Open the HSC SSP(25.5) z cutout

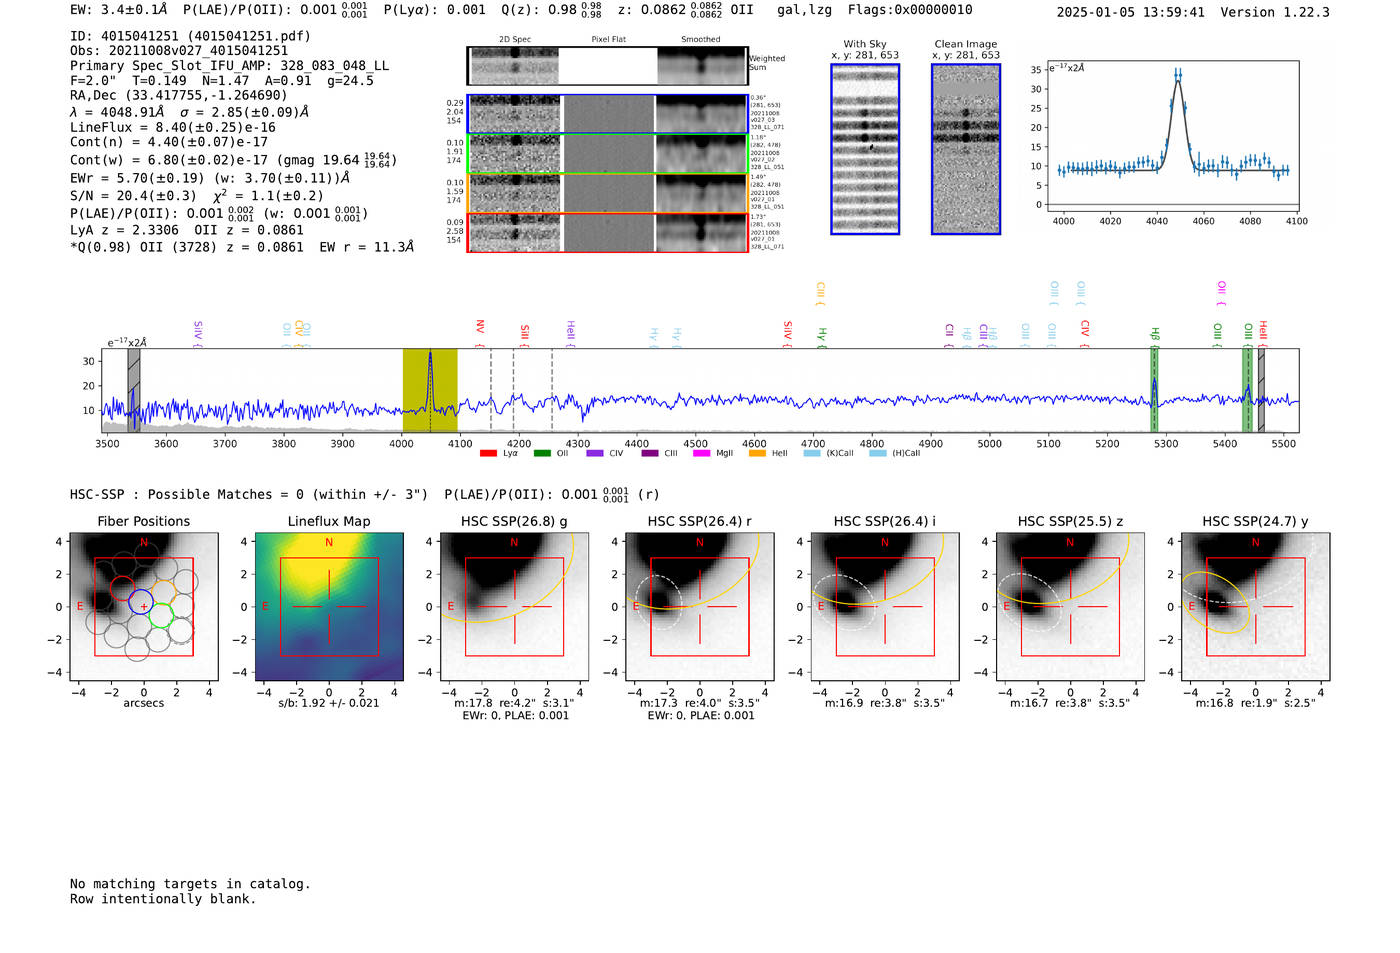[x=1070, y=607]
